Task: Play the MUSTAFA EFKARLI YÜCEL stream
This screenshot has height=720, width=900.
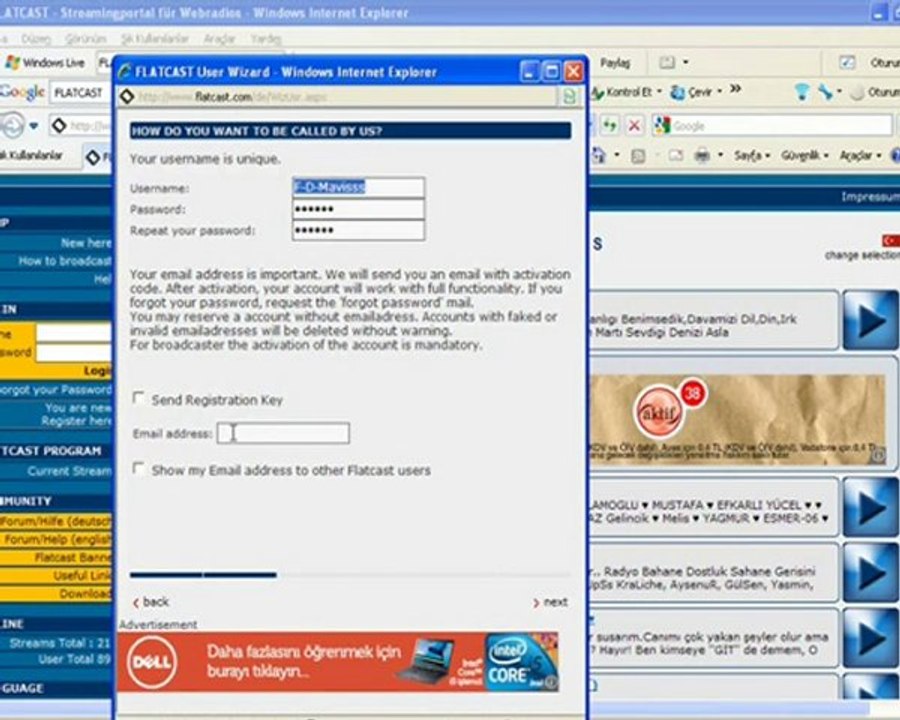Action: (x=870, y=508)
